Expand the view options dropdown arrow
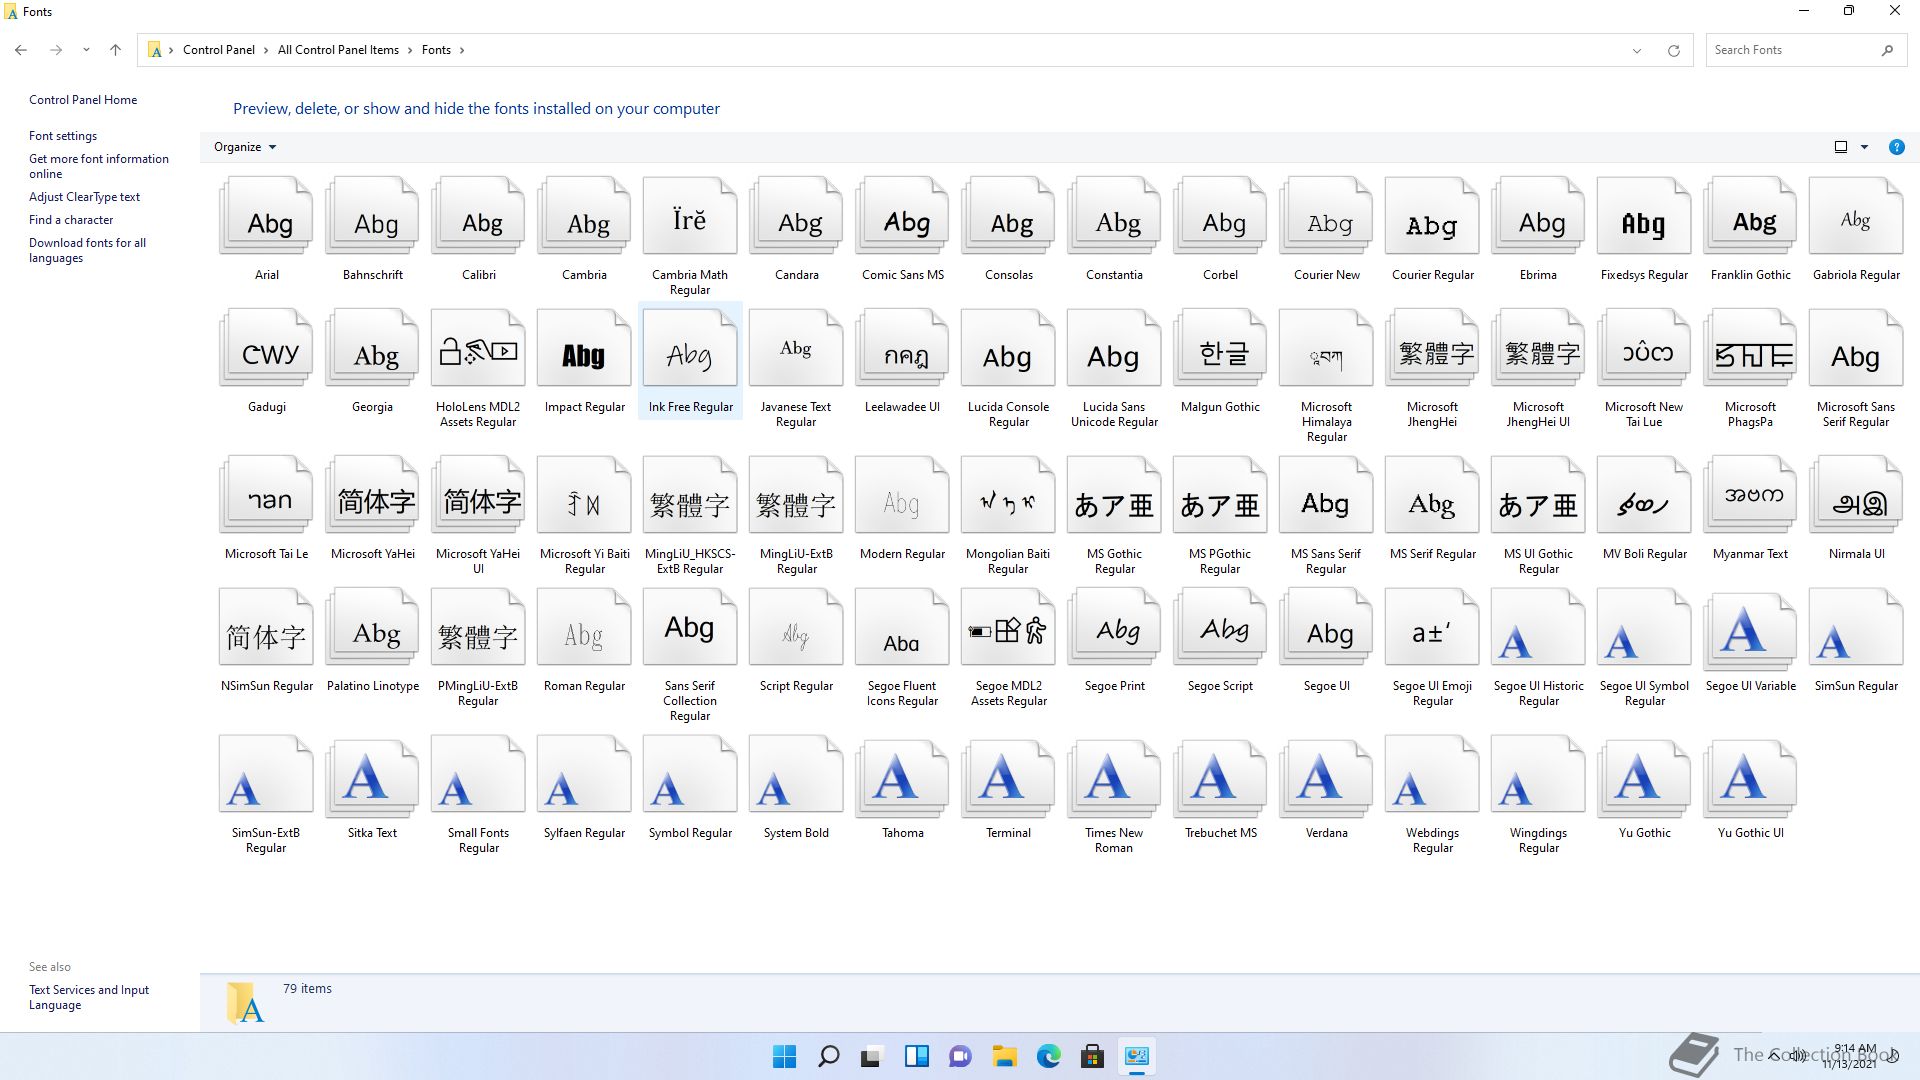Viewport: 1920px width, 1080px height. [1864, 147]
